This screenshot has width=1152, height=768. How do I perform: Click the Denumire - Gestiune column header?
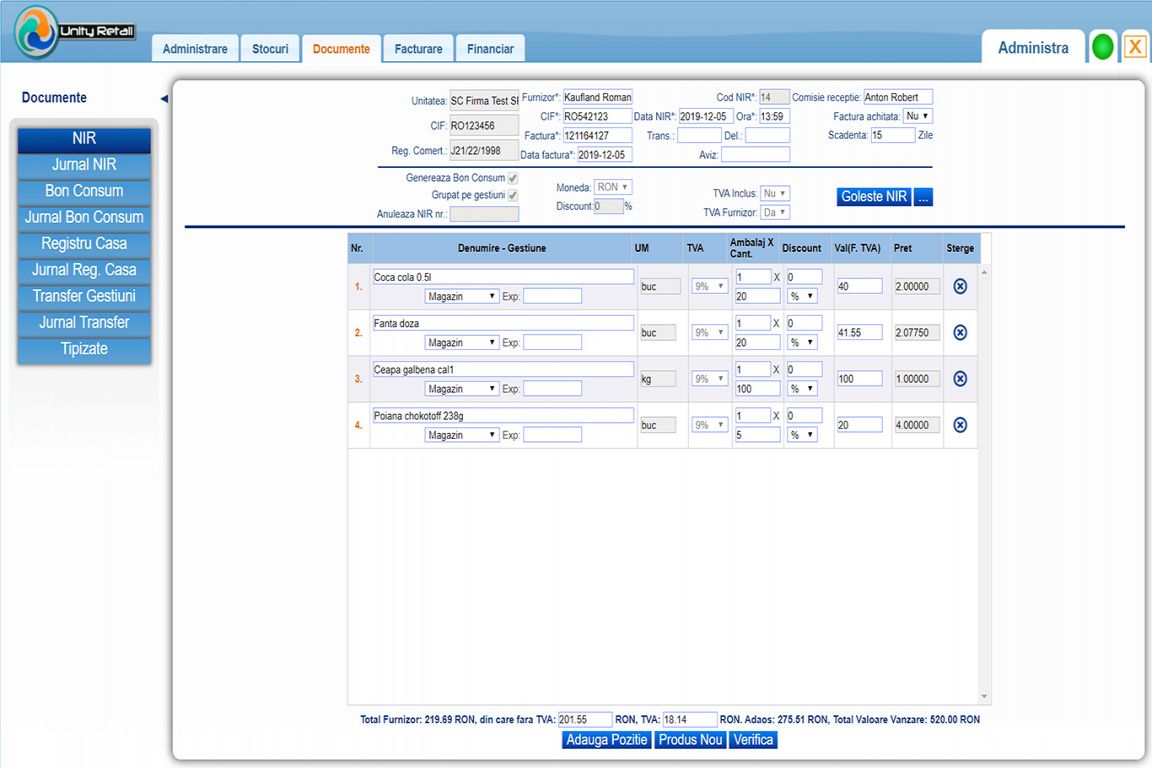coord(501,248)
